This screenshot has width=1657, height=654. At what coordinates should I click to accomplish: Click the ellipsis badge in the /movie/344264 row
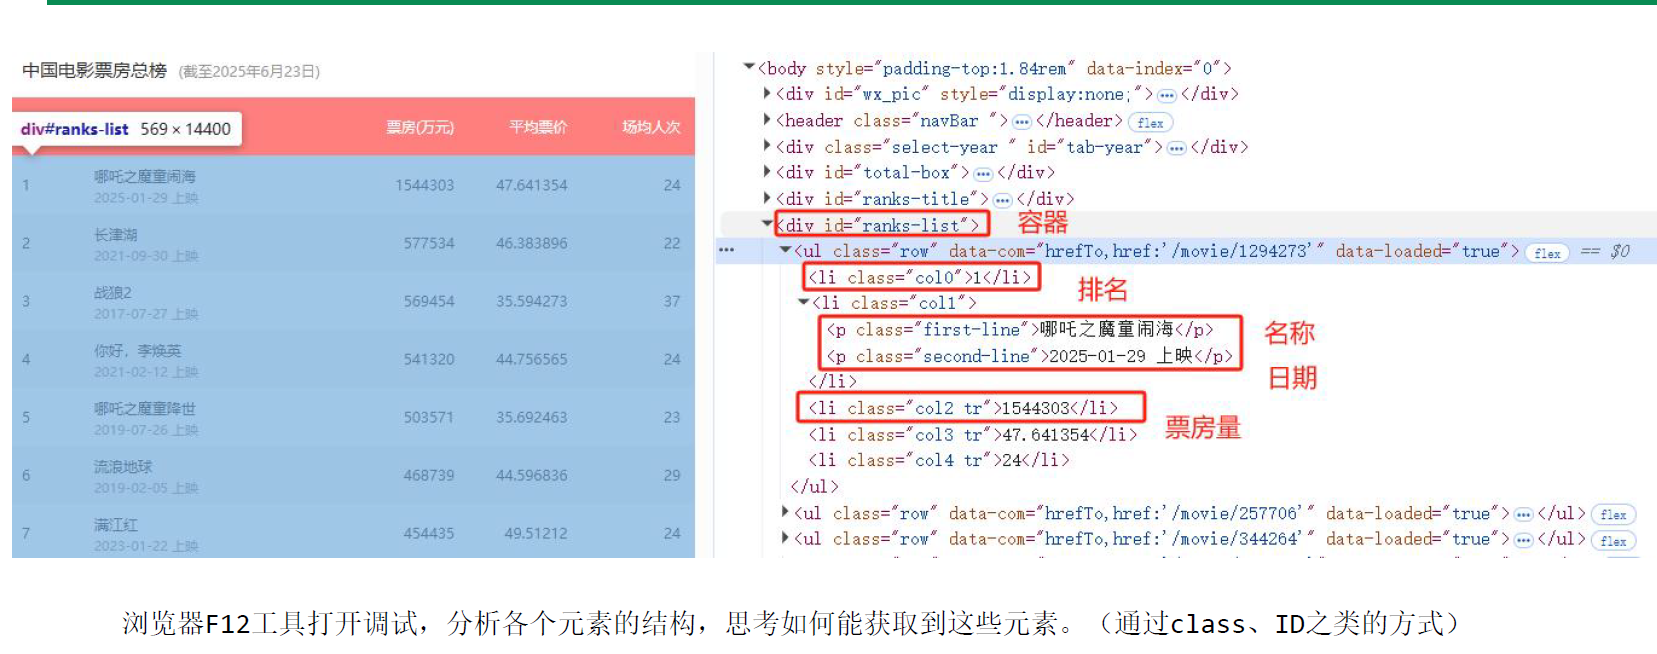coord(1523,540)
